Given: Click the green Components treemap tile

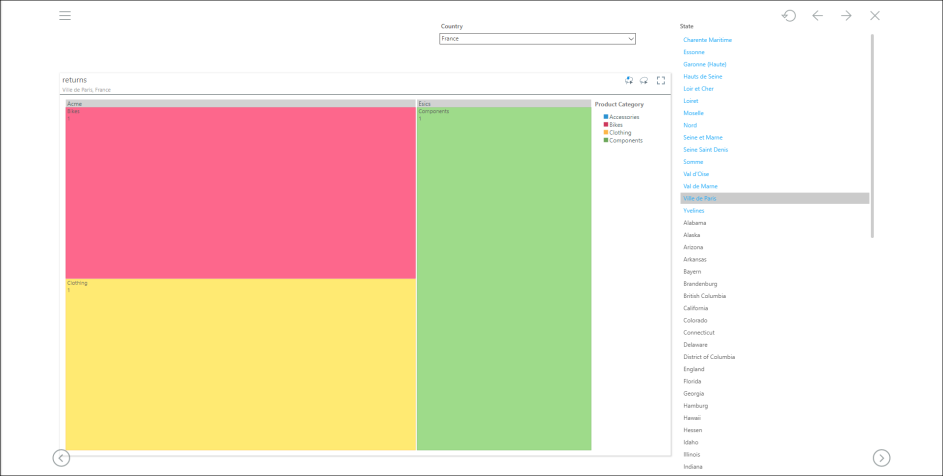Looking at the screenshot, I should (504, 280).
